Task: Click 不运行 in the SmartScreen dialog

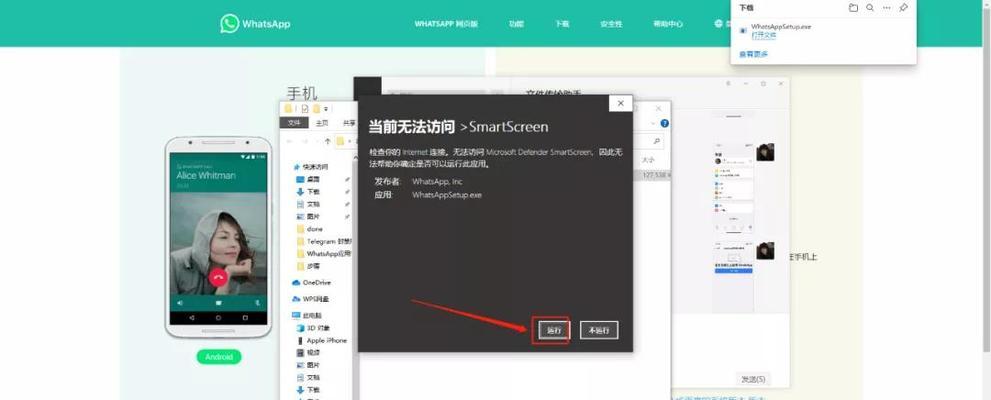Action: (599, 330)
